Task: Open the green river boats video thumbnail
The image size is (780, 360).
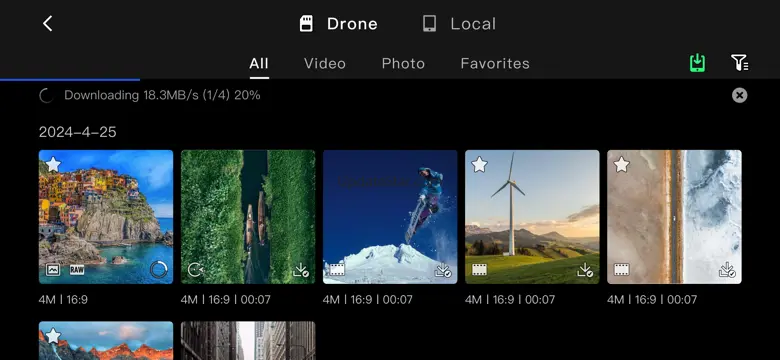Action: [248, 217]
